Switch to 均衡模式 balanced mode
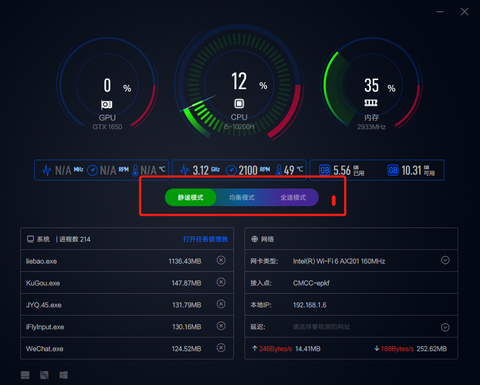The image size is (480, 385). 242,197
